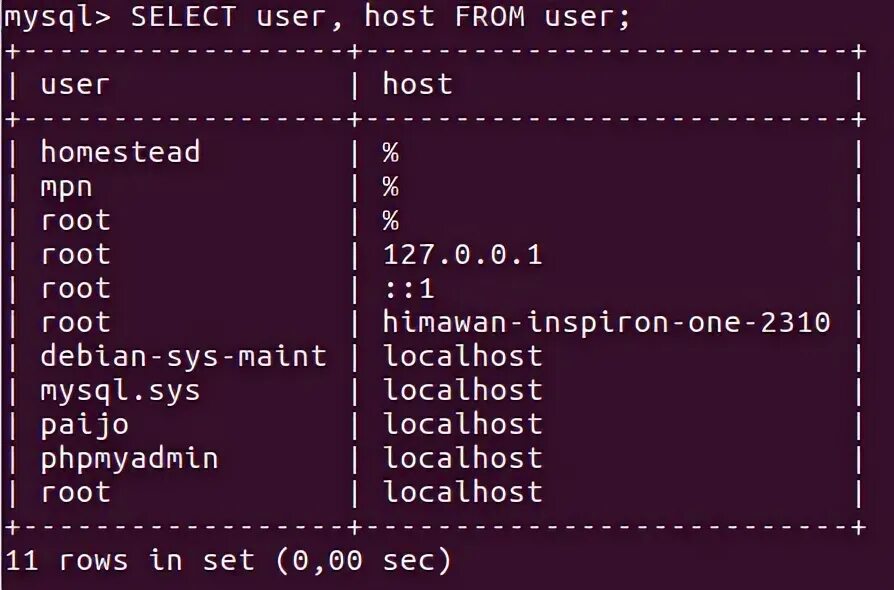
Task: Select the homestead user entry
Action: [120, 152]
